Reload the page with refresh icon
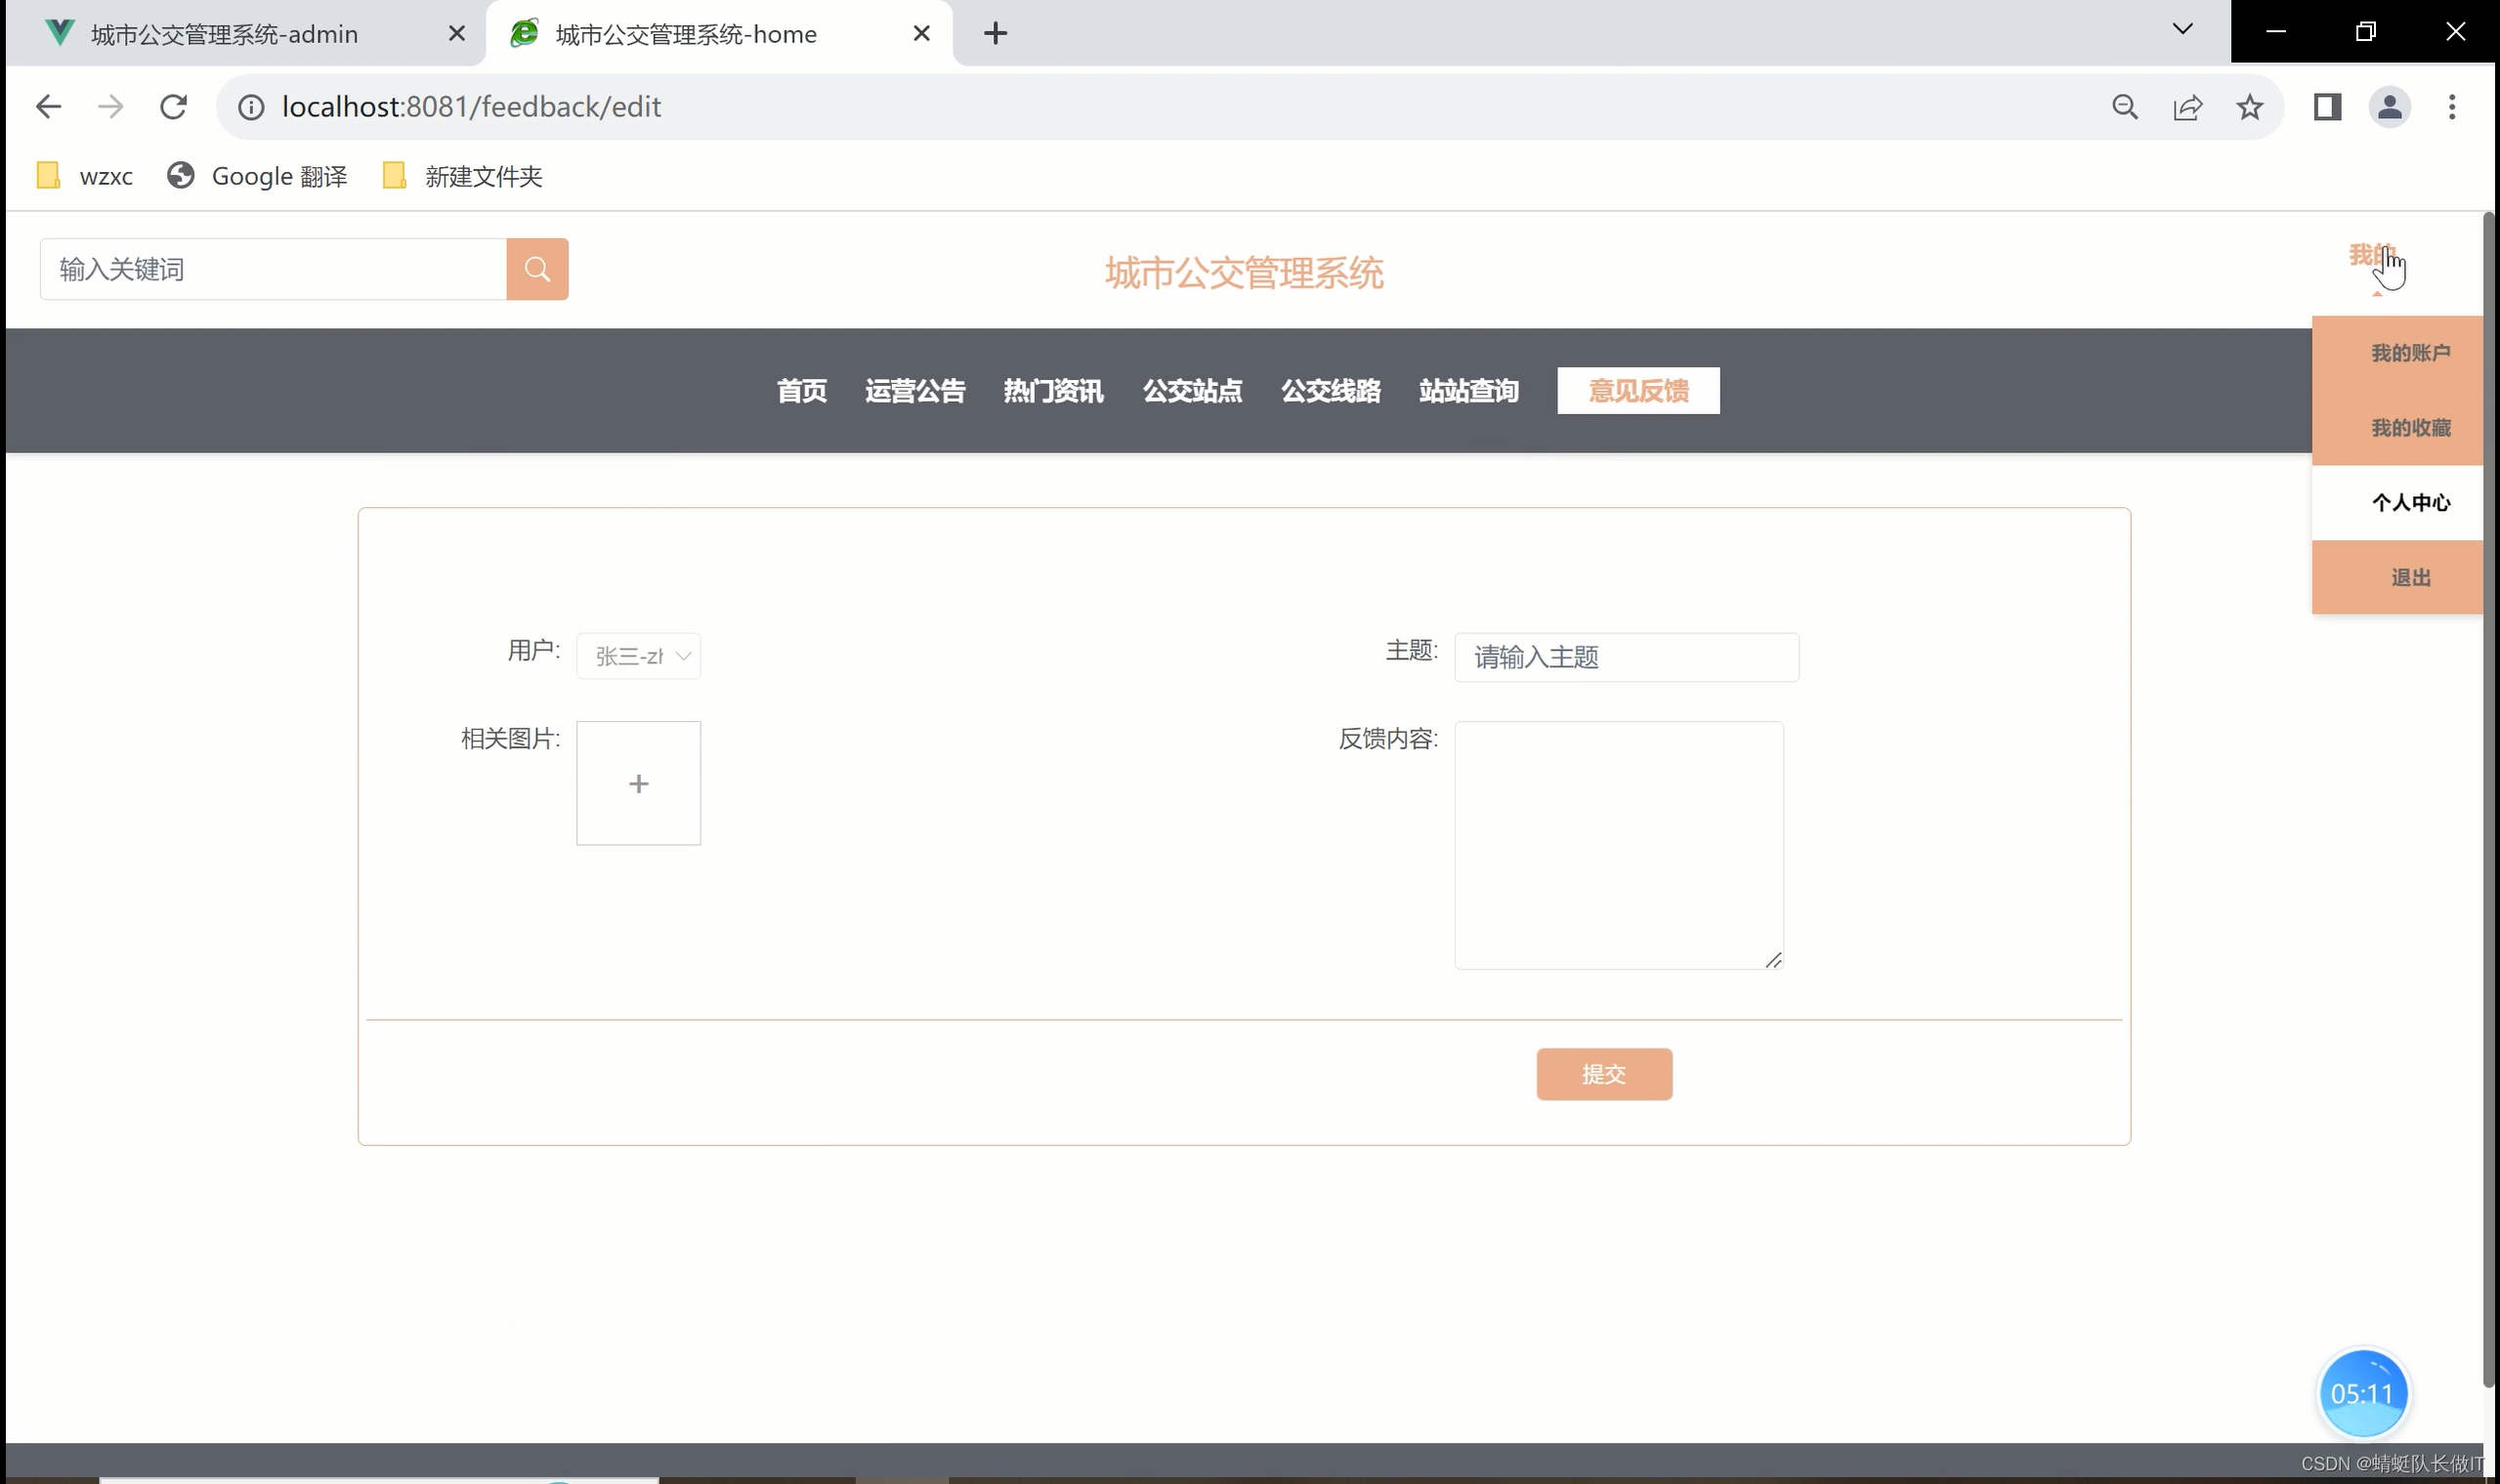The width and height of the screenshot is (2500, 1484). click(173, 107)
